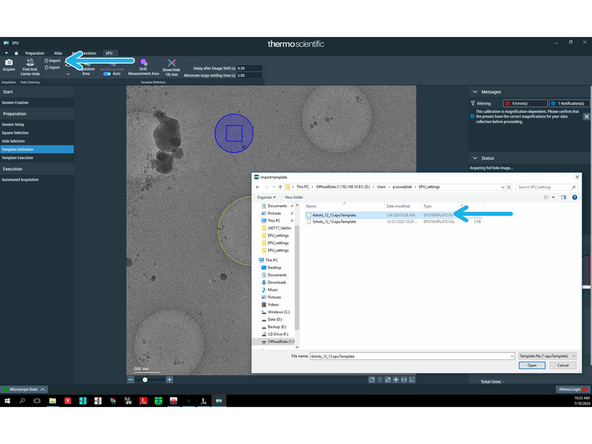
Task: Toggle the preview pane icon
Action: (x=564, y=197)
